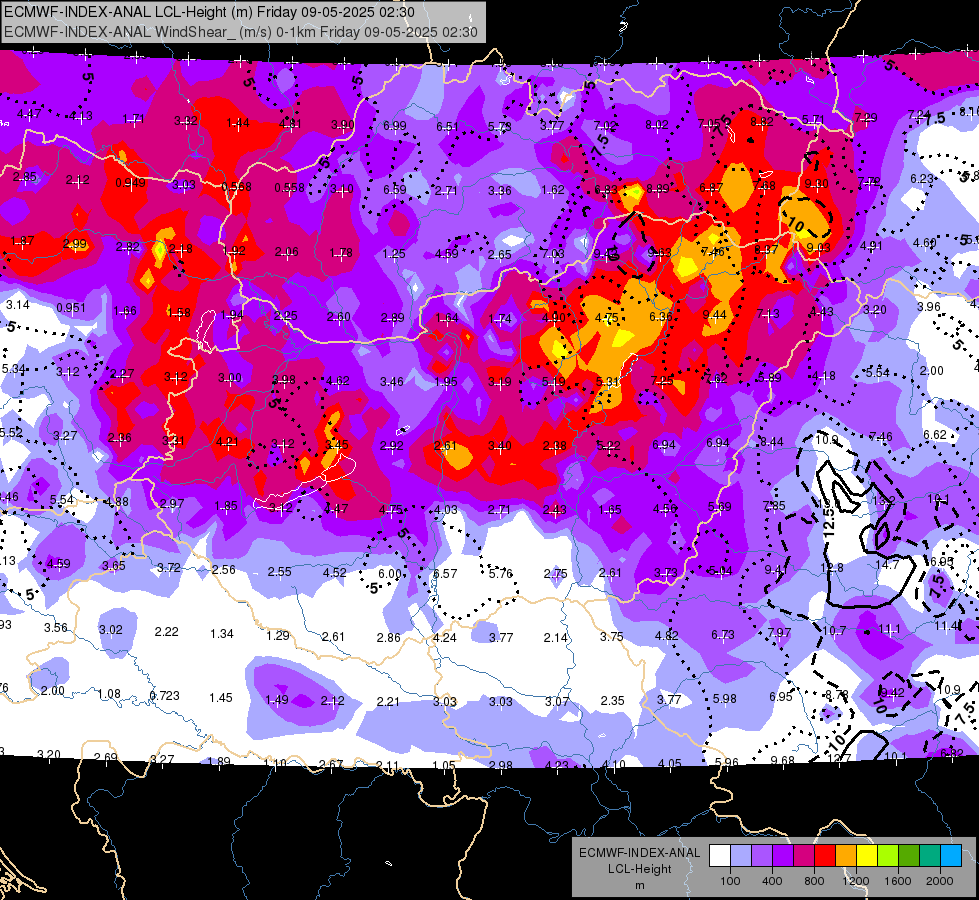Click the white legend swatch below 100
The height and width of the screenshot is (900, 979).
(x=719, y=856)
